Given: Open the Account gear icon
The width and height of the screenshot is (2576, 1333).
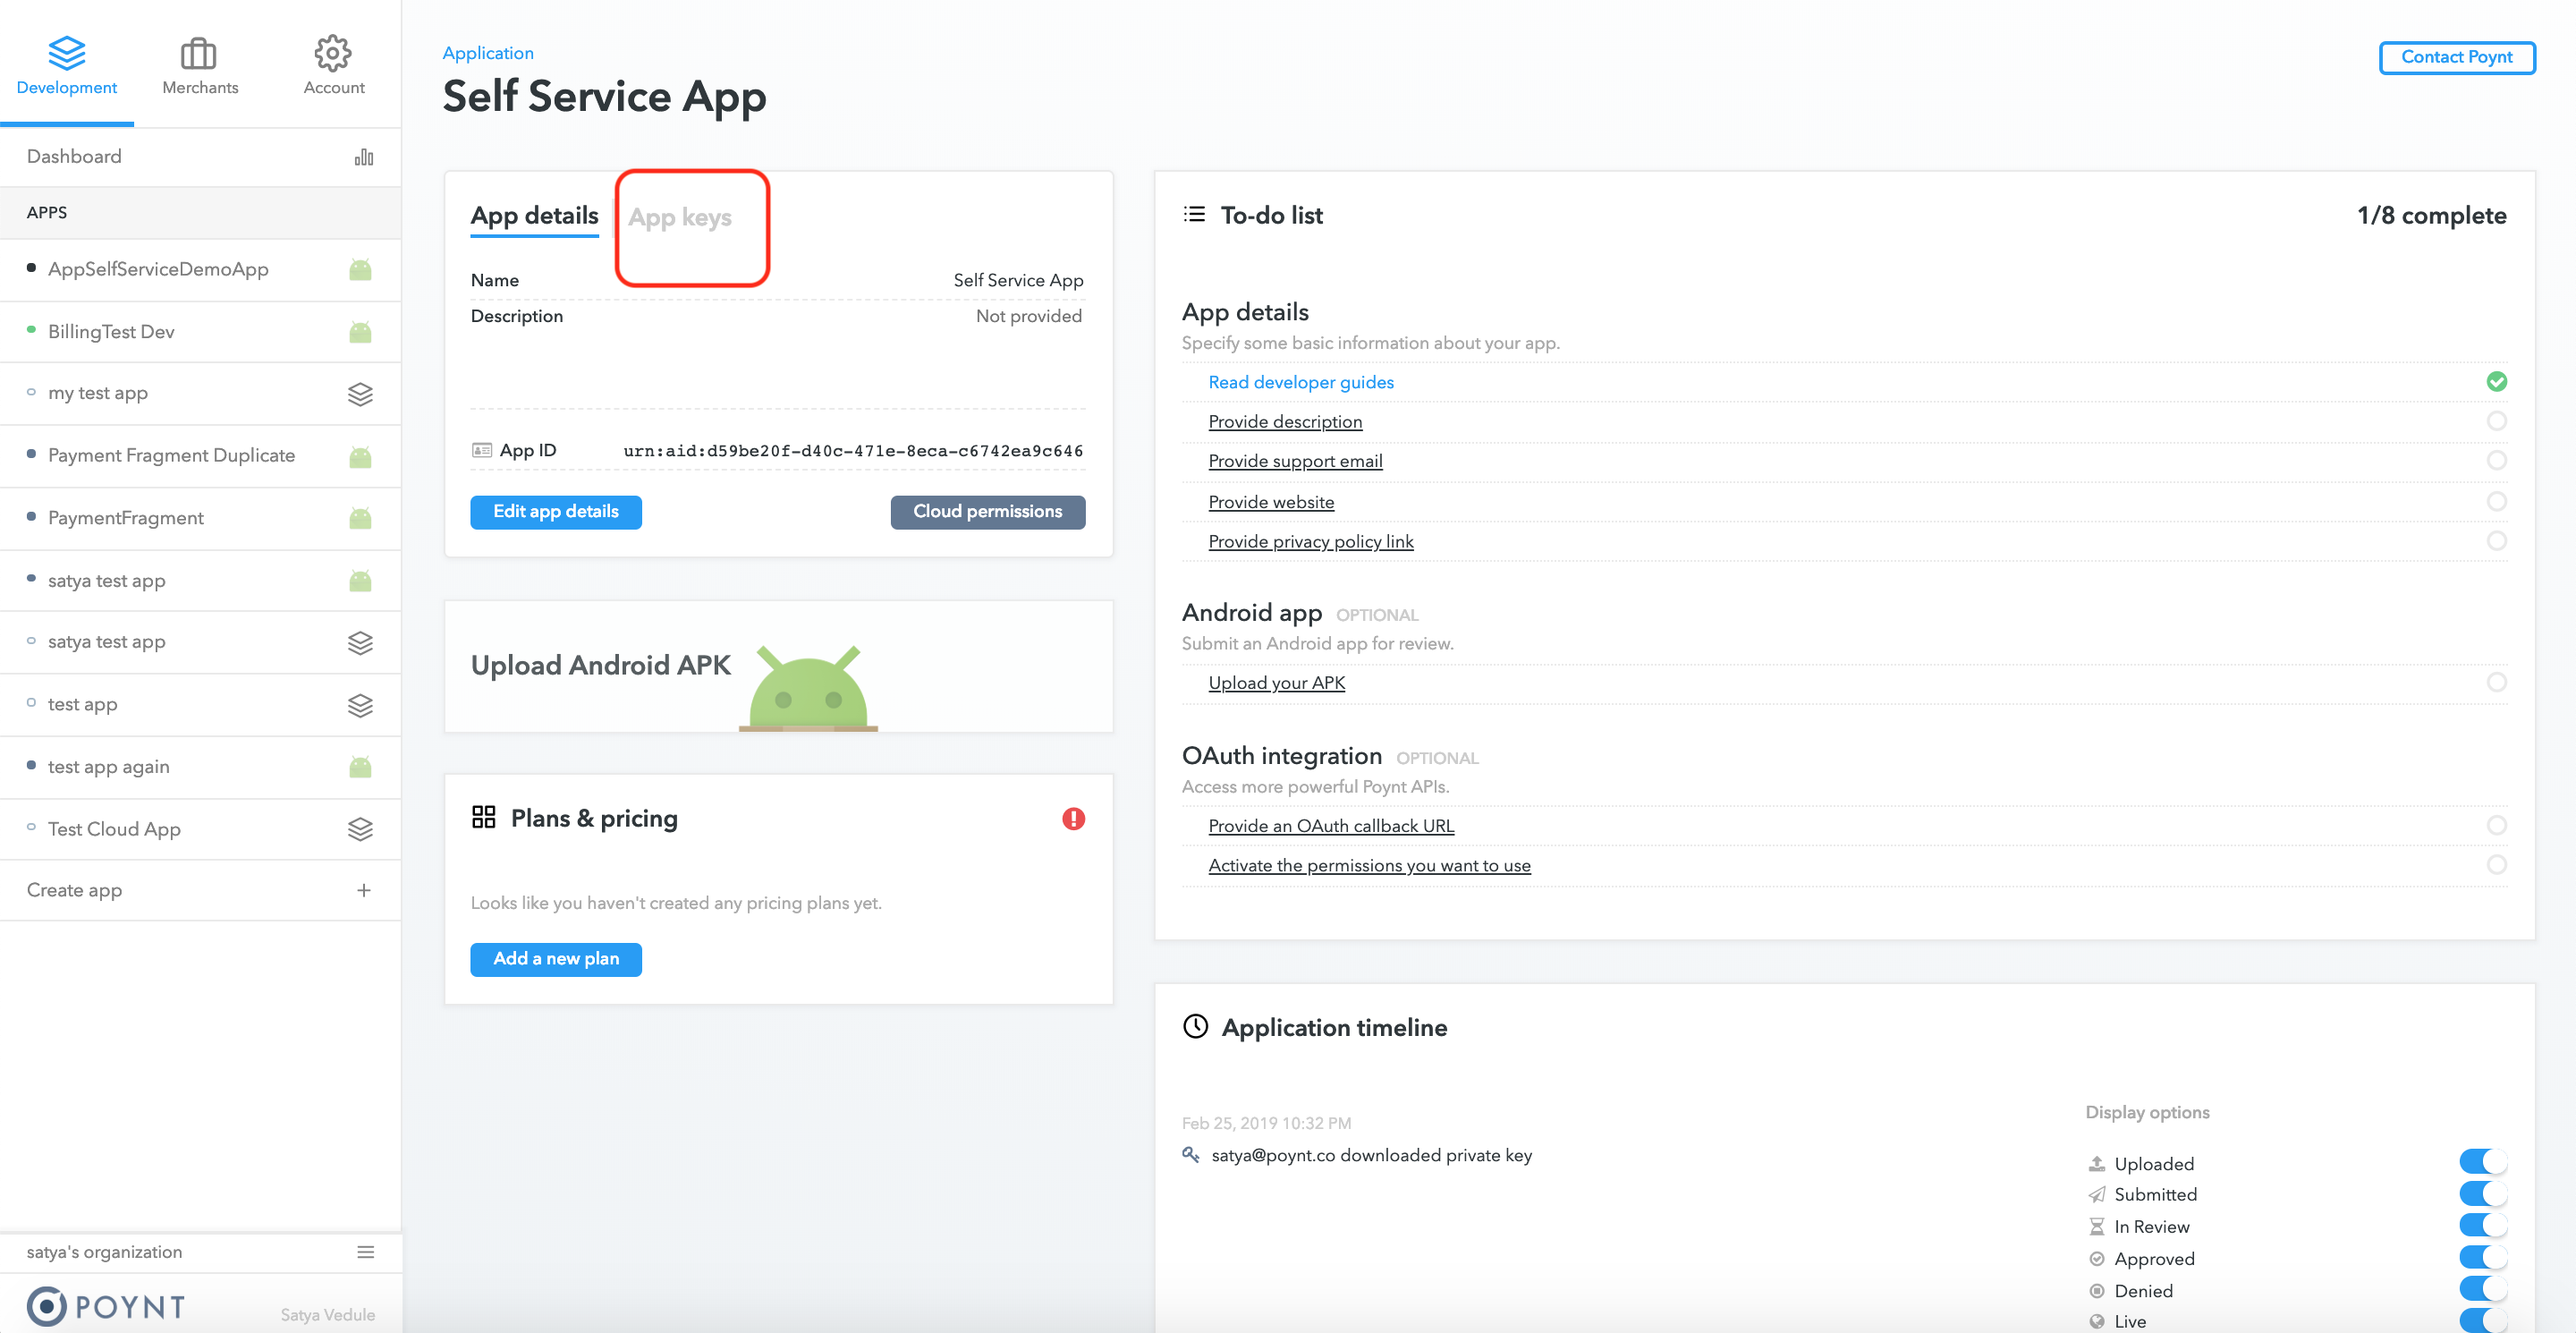Looking at the screenshot, I should tap(333, 53).
